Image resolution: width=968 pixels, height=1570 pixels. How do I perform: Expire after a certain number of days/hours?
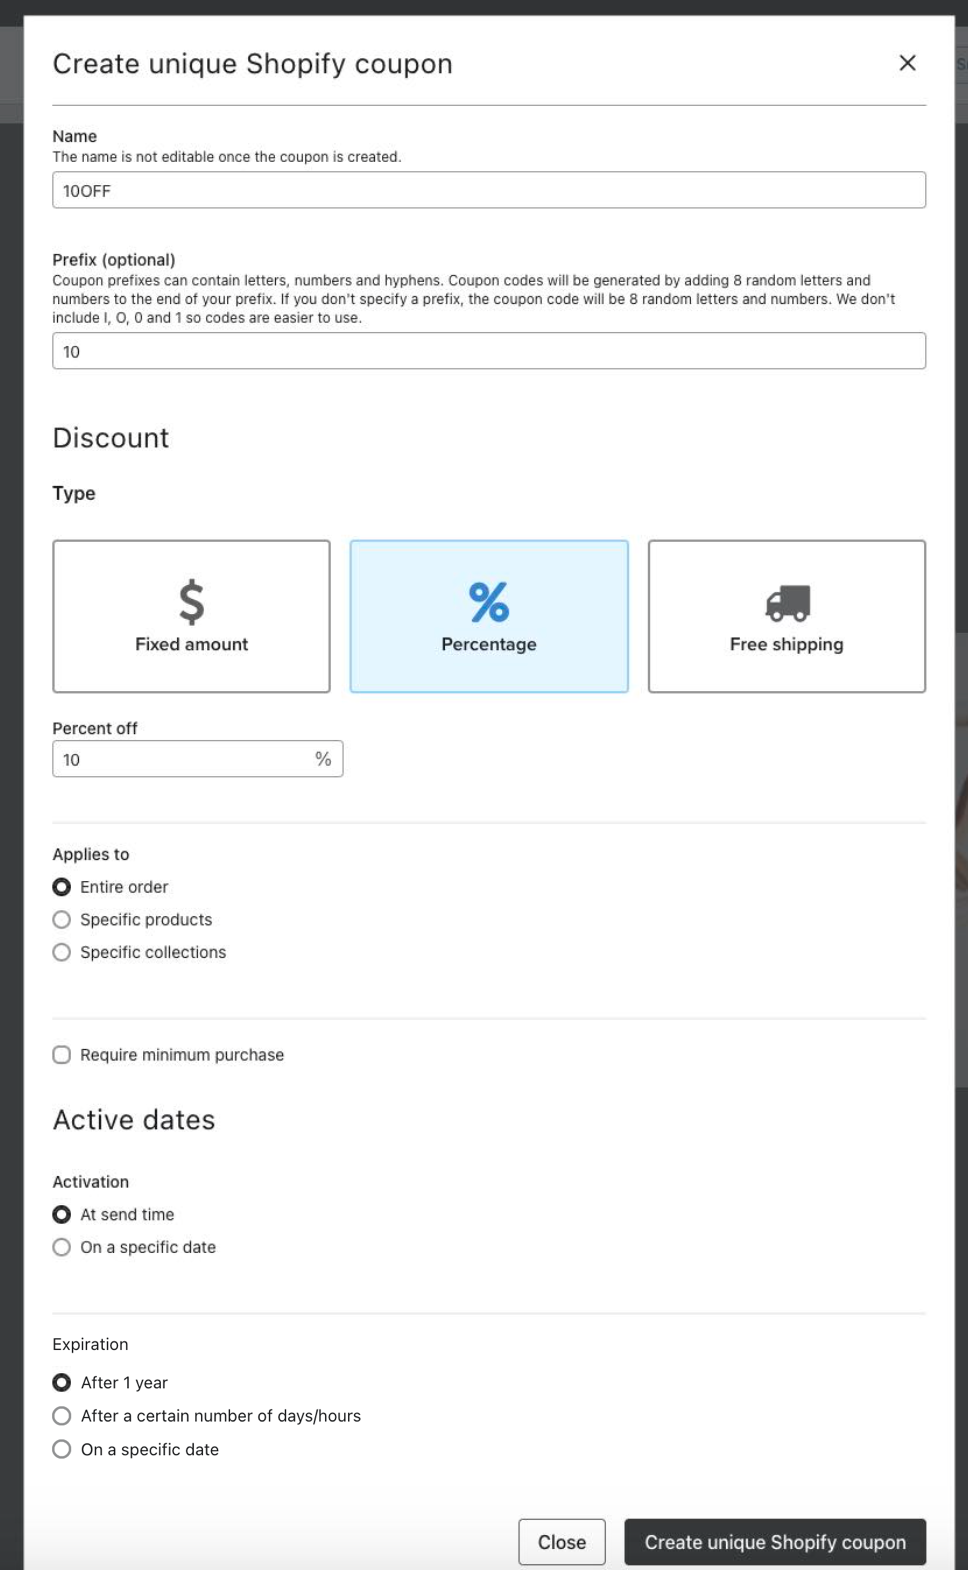(x=62, y=1416)
